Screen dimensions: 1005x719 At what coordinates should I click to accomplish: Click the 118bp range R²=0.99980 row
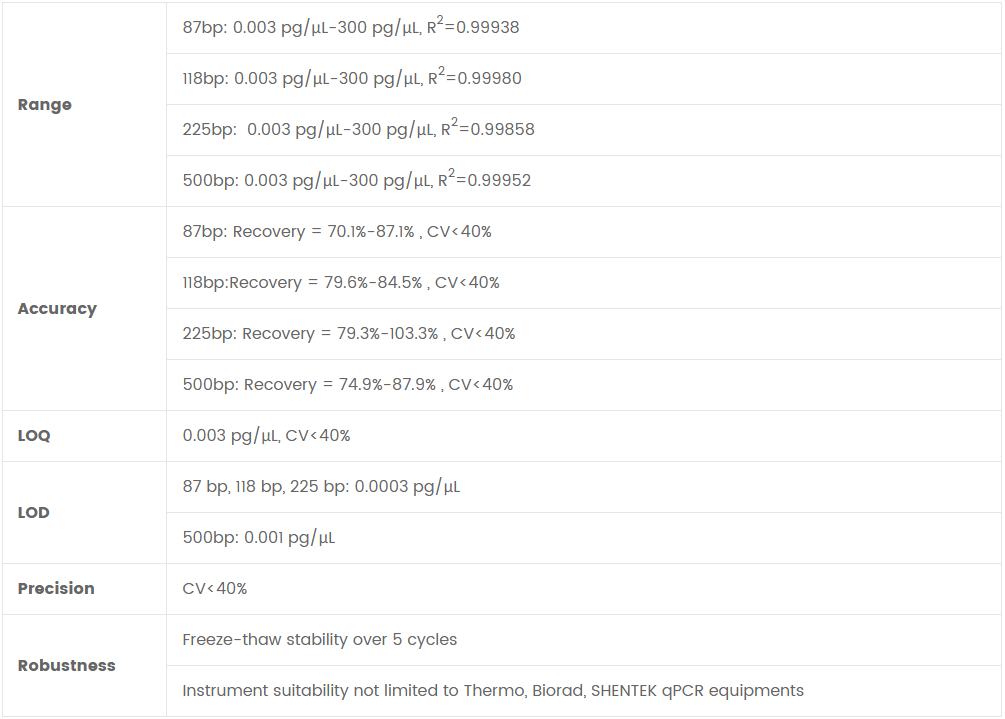click(x=352, y=79)
